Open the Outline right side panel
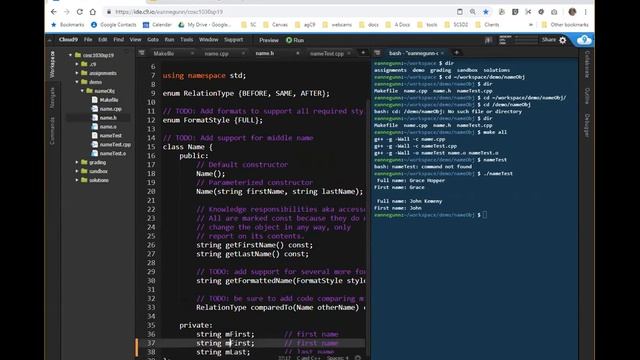The image size is (640, 360). pos(587,96)
